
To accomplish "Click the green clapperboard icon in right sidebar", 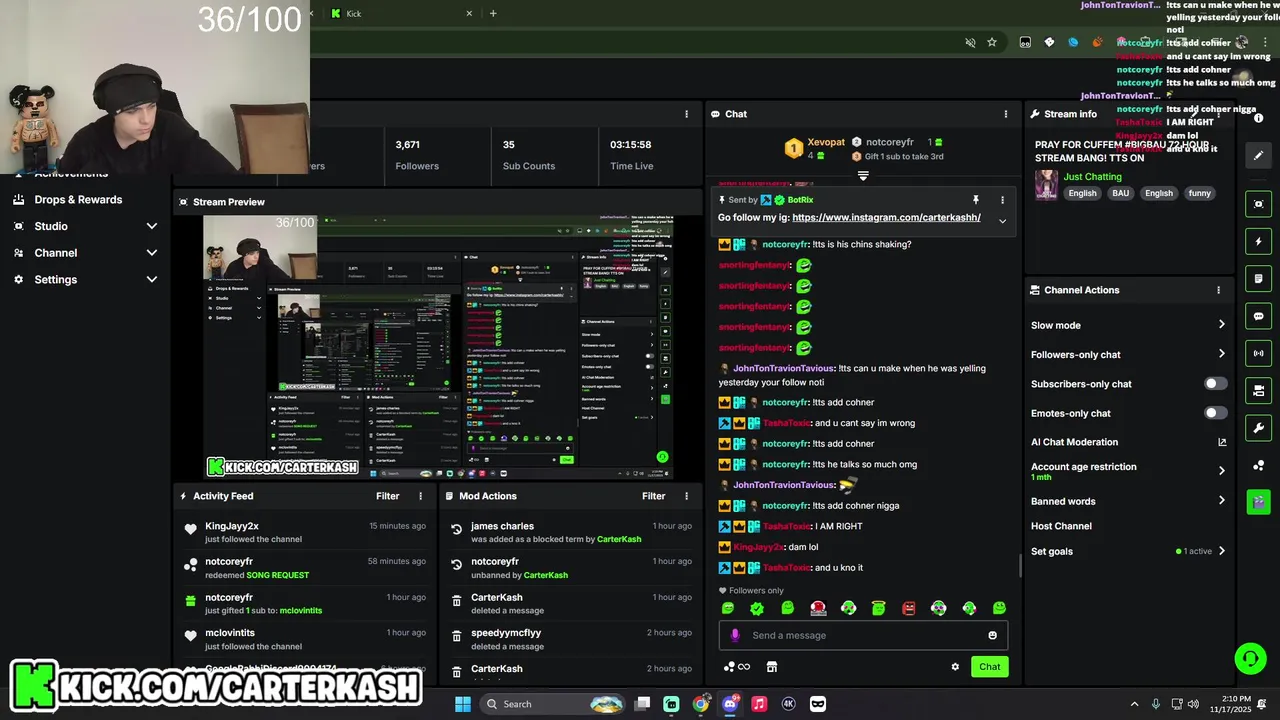I will click(x=1258, y=502).
